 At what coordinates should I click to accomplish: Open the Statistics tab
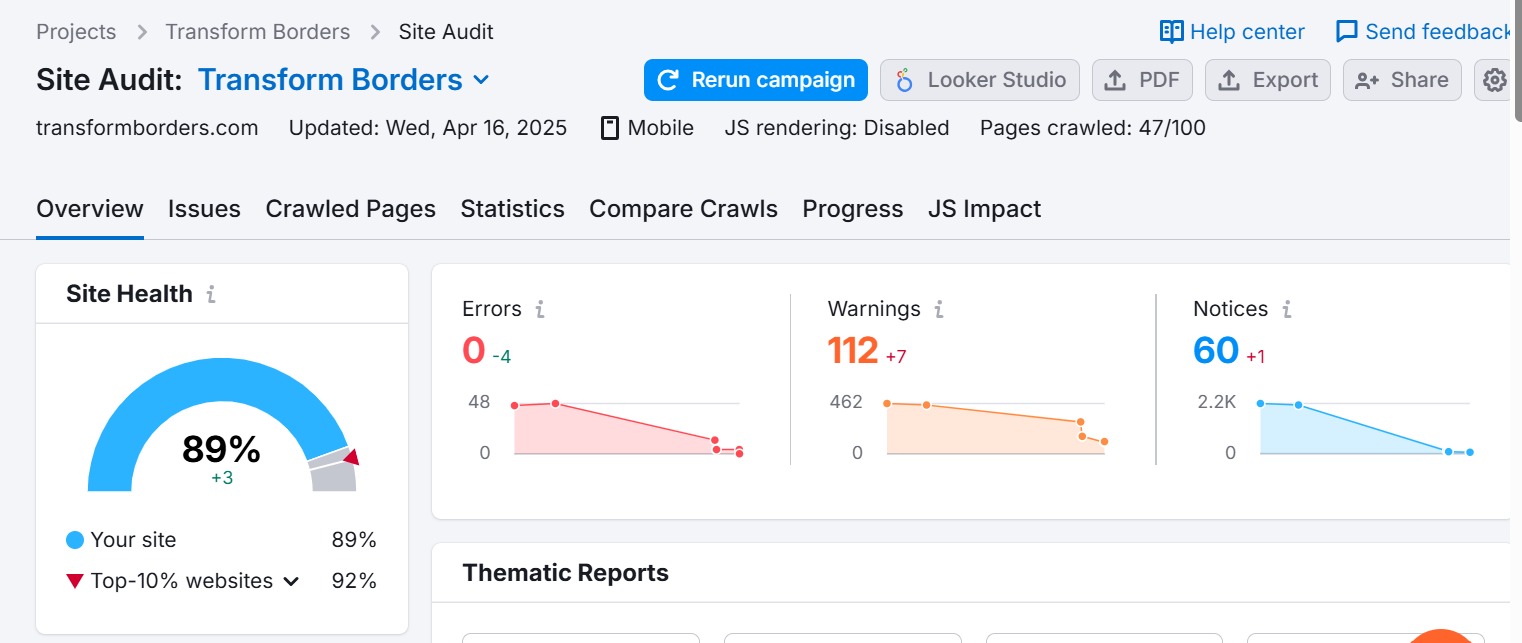tap(512, 209)
